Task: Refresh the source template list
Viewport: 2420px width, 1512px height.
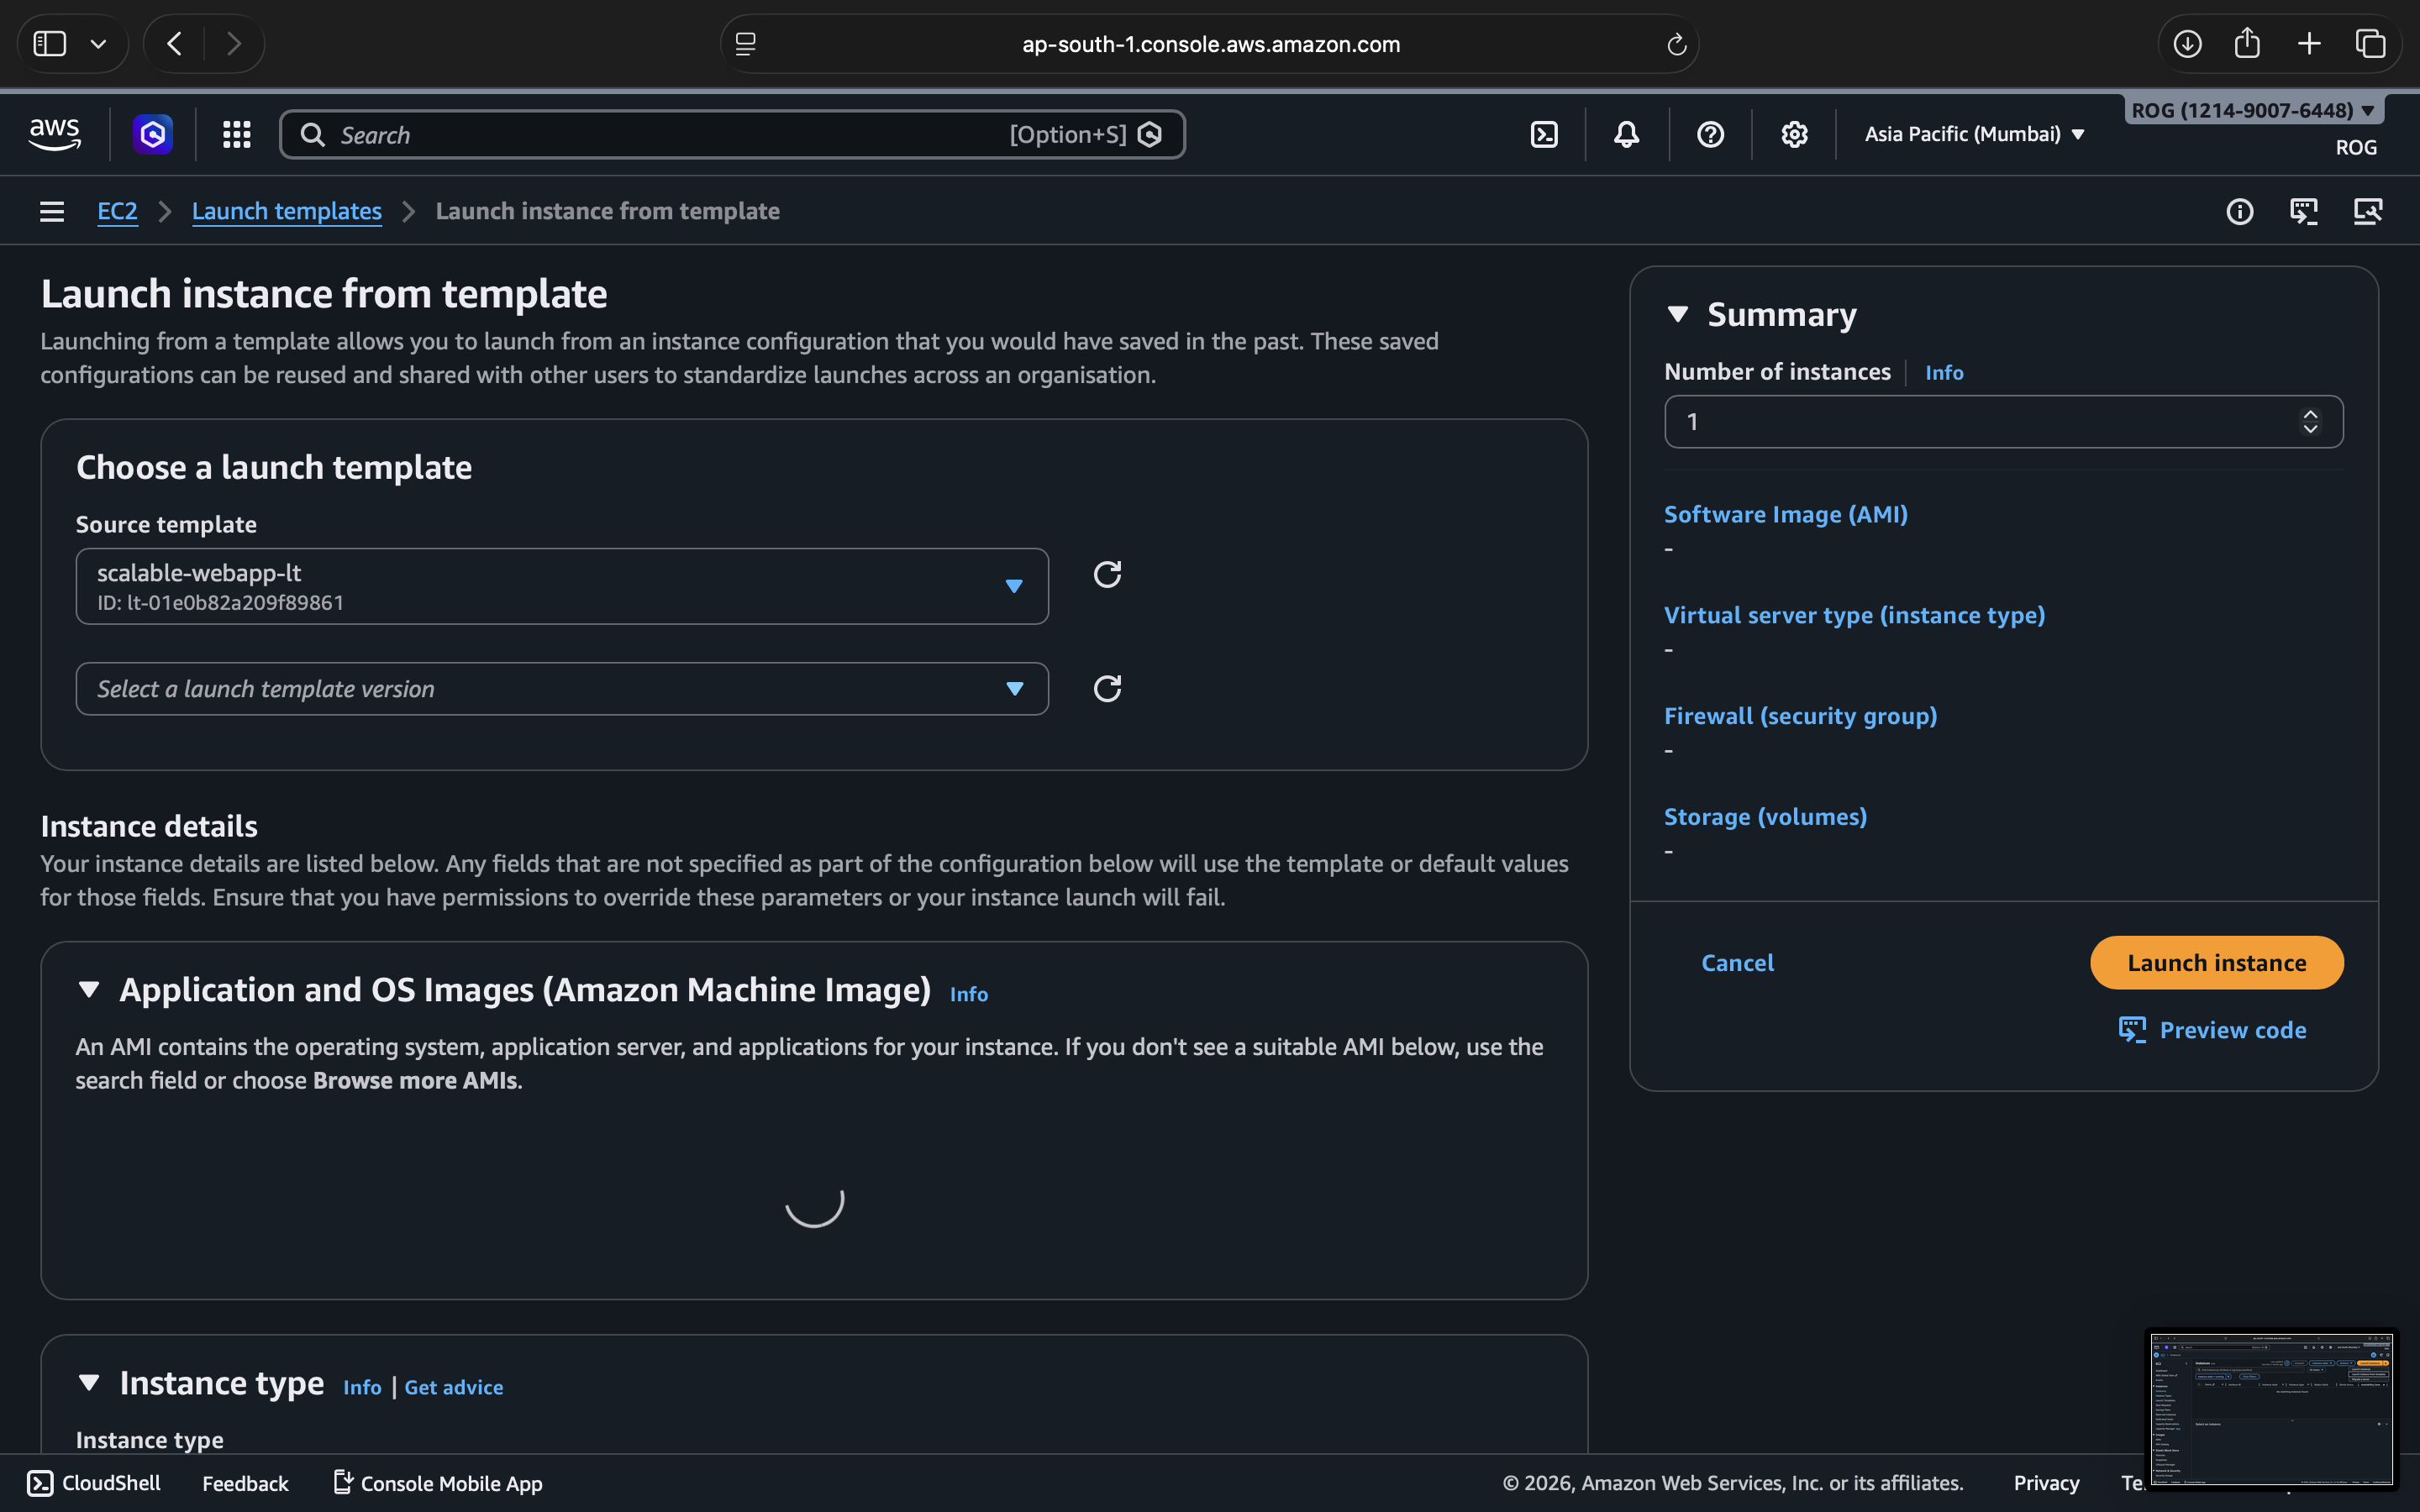Action: point(1107,574)
